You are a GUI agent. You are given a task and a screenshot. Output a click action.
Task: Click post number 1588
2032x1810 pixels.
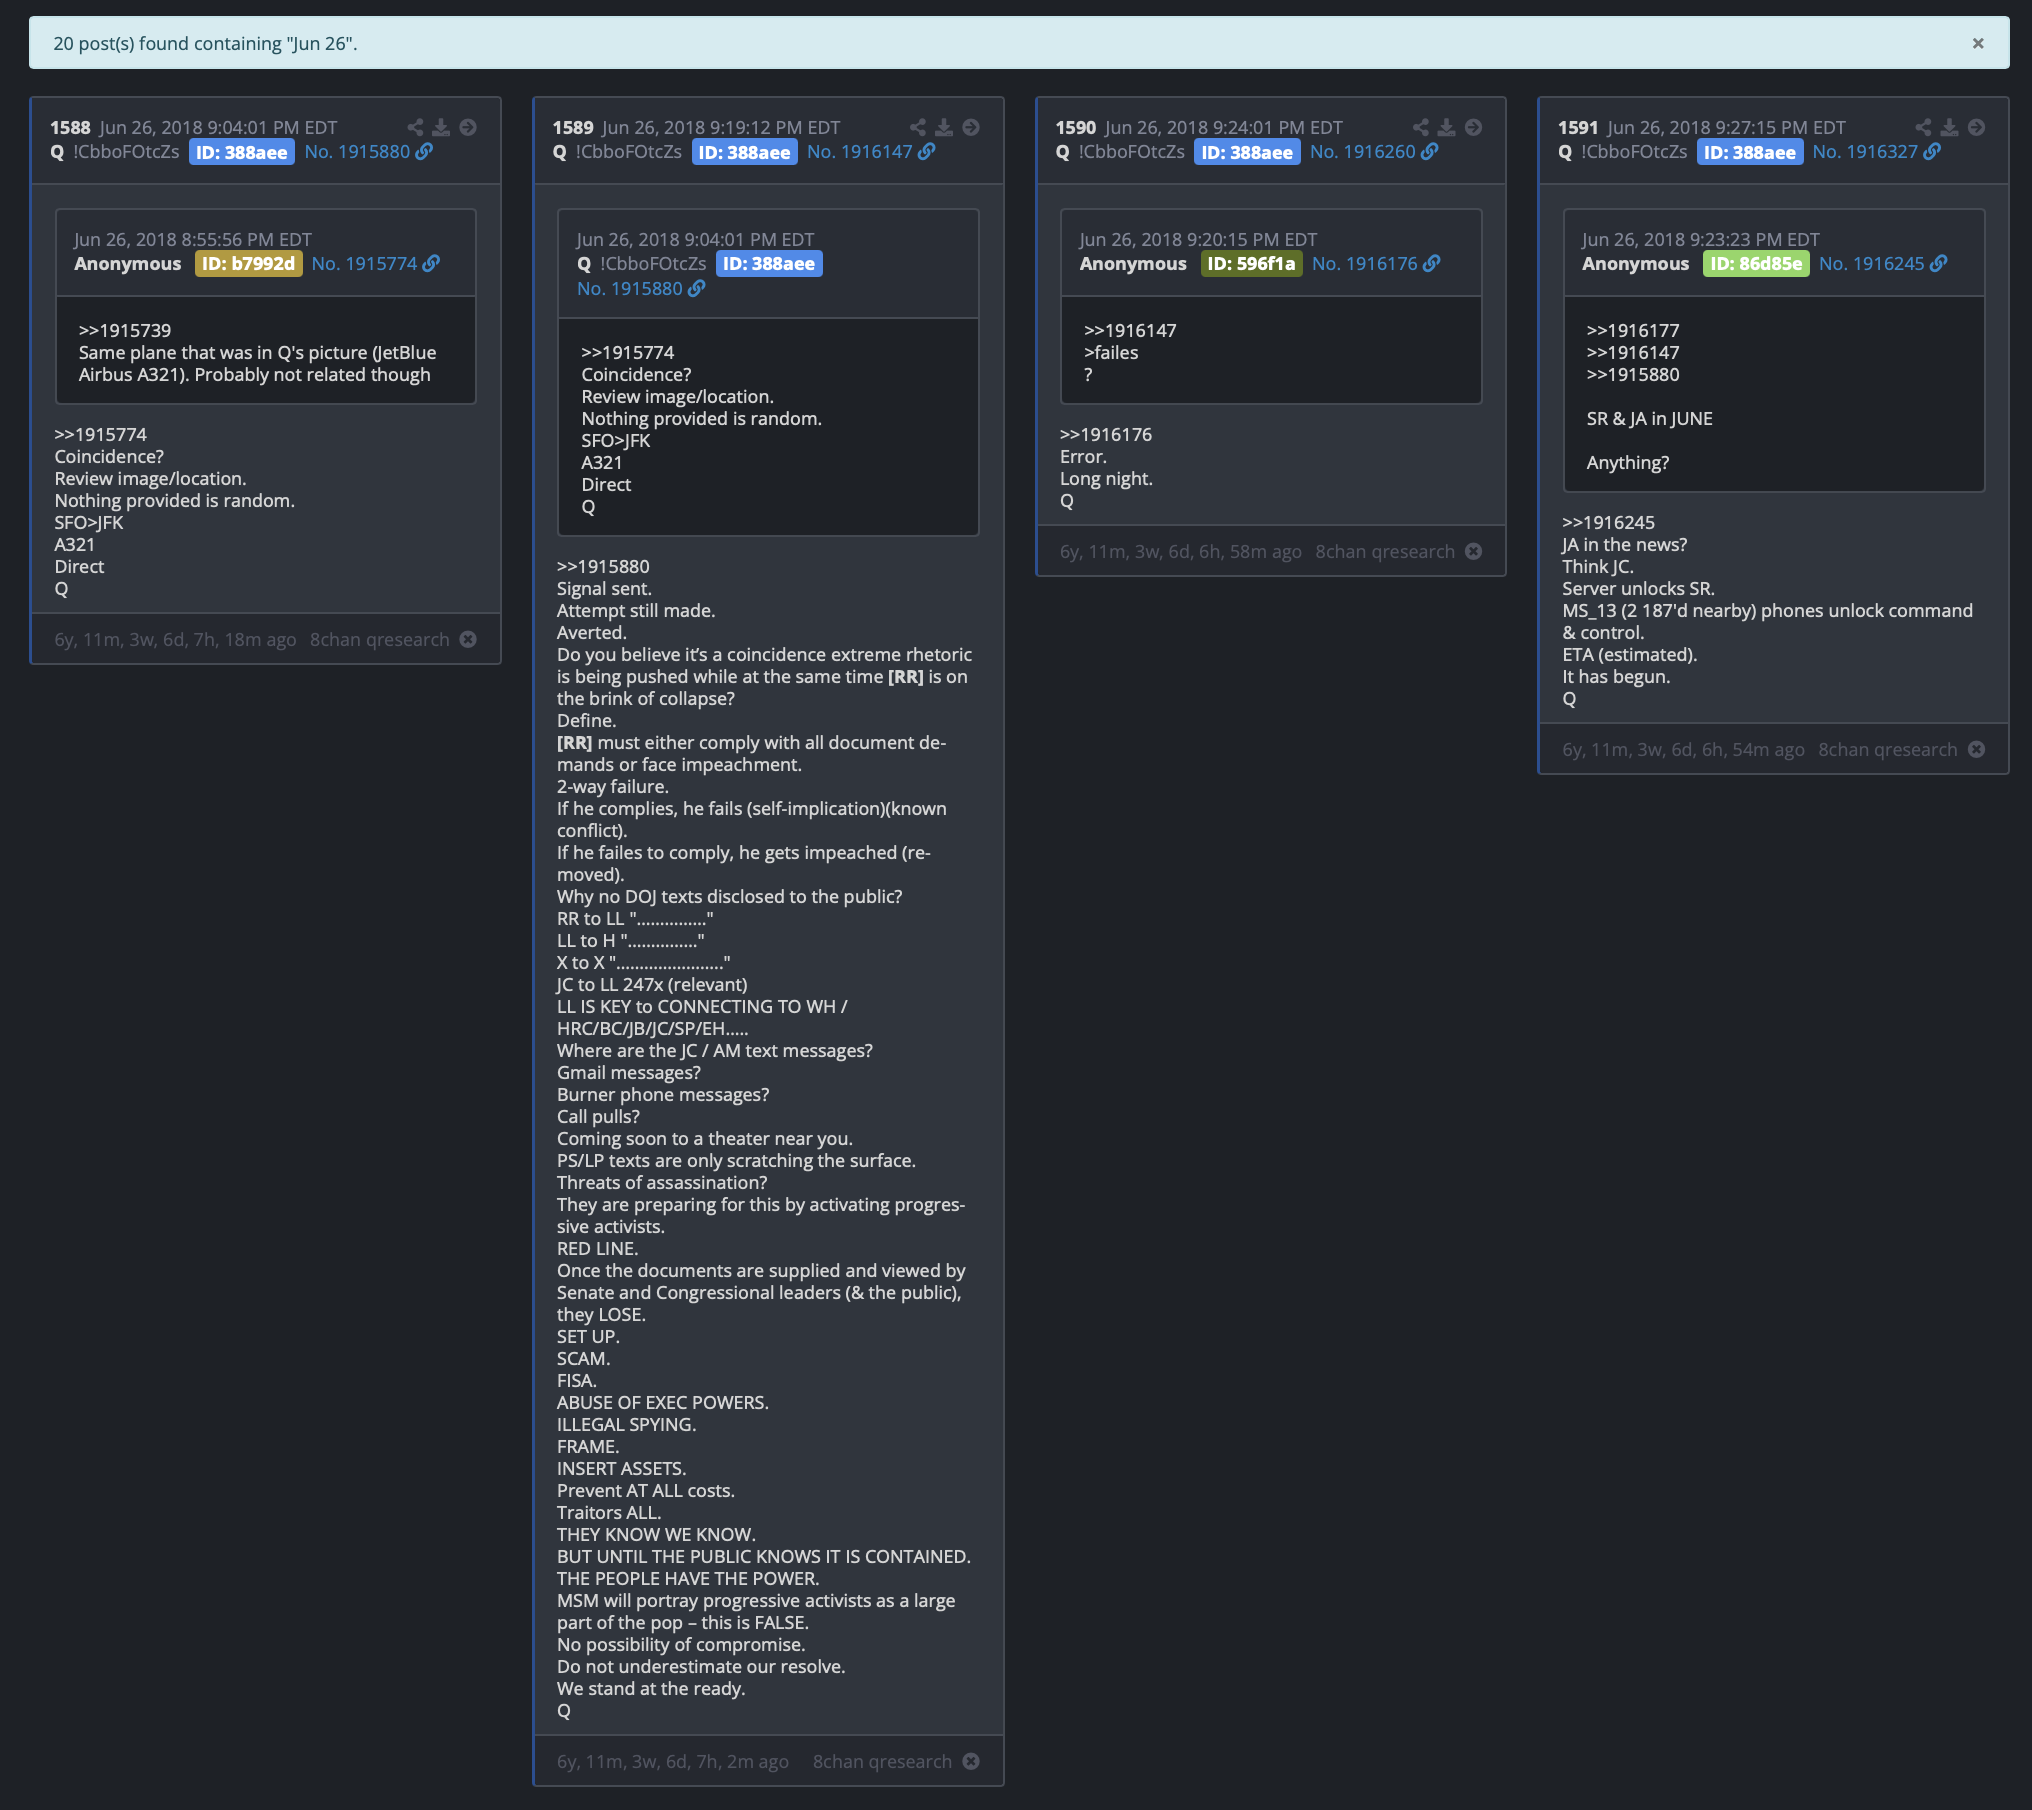click(70, 128)
